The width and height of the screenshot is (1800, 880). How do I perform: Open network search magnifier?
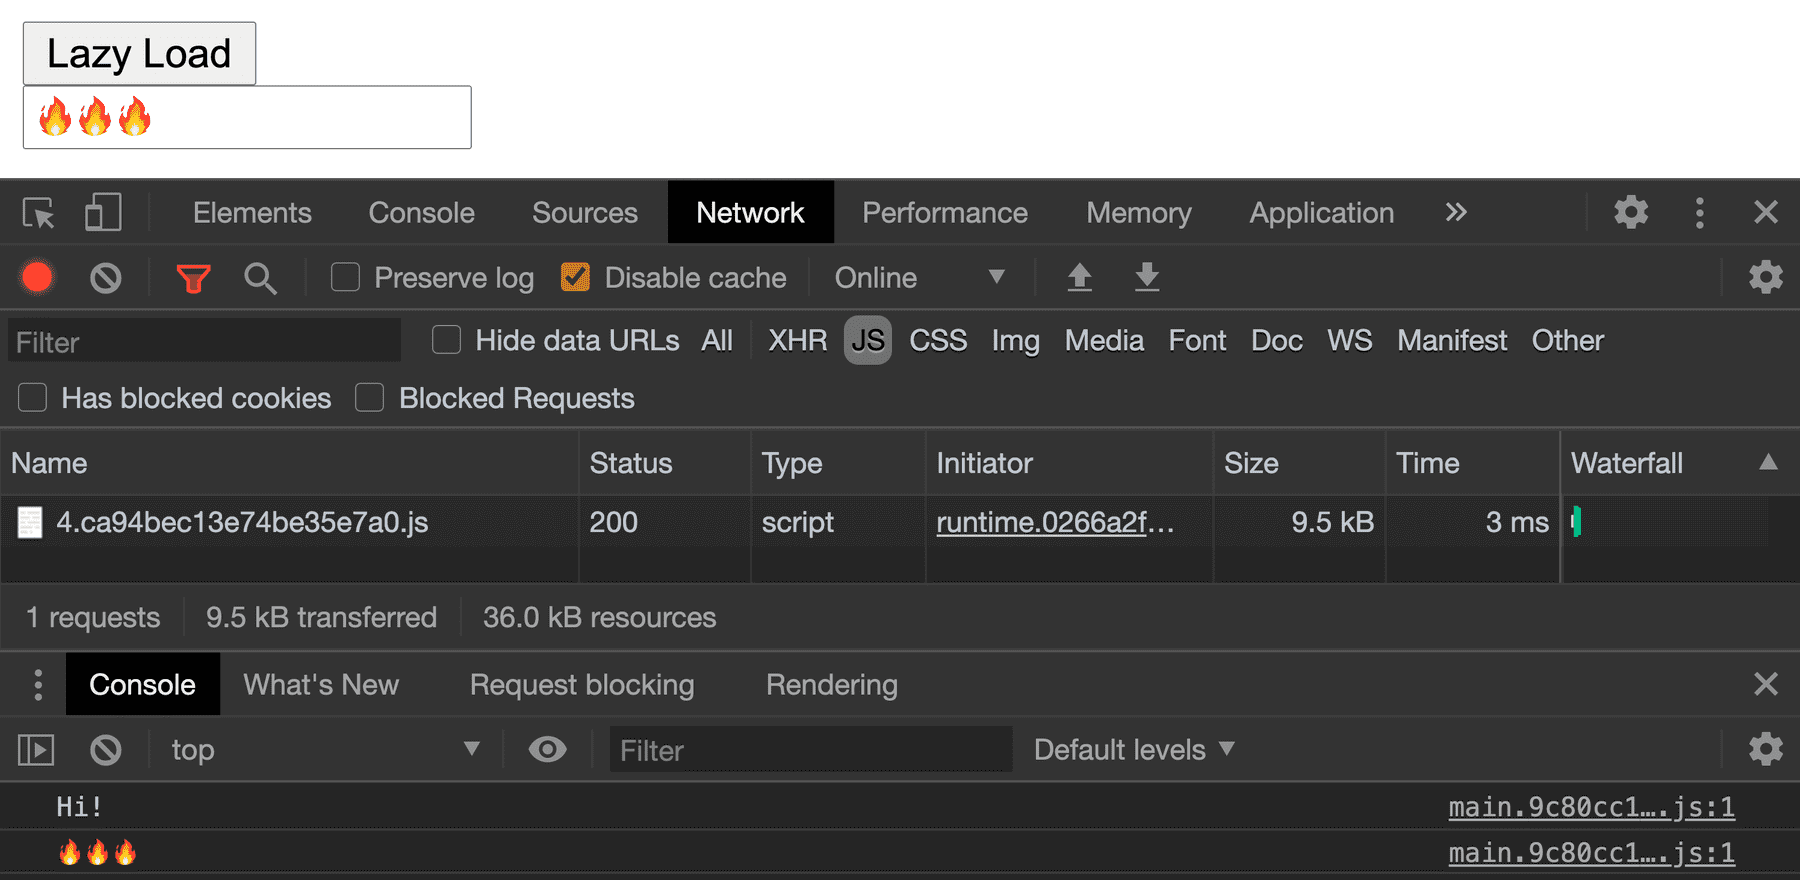pos(260,278)
